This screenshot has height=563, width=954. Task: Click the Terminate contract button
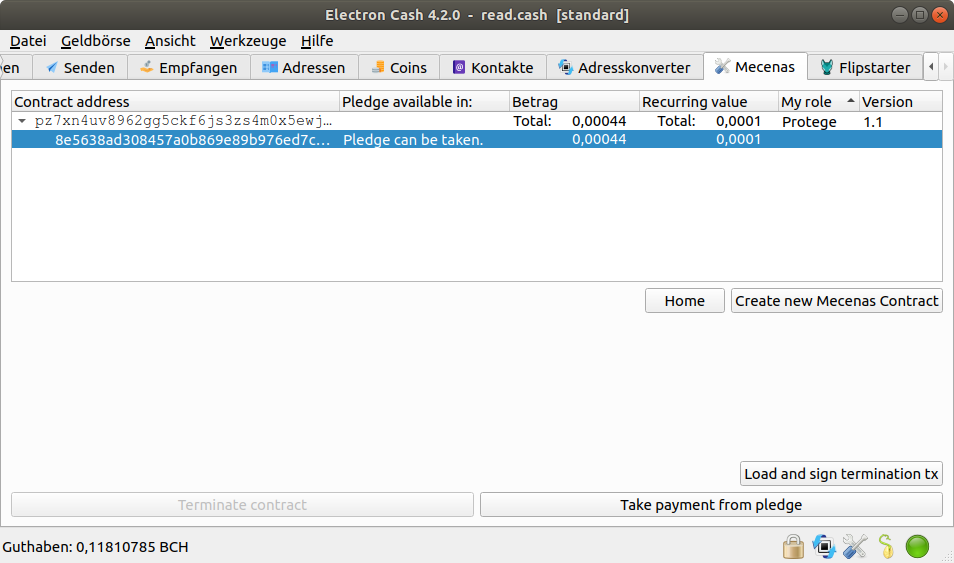tap(242, 505)
